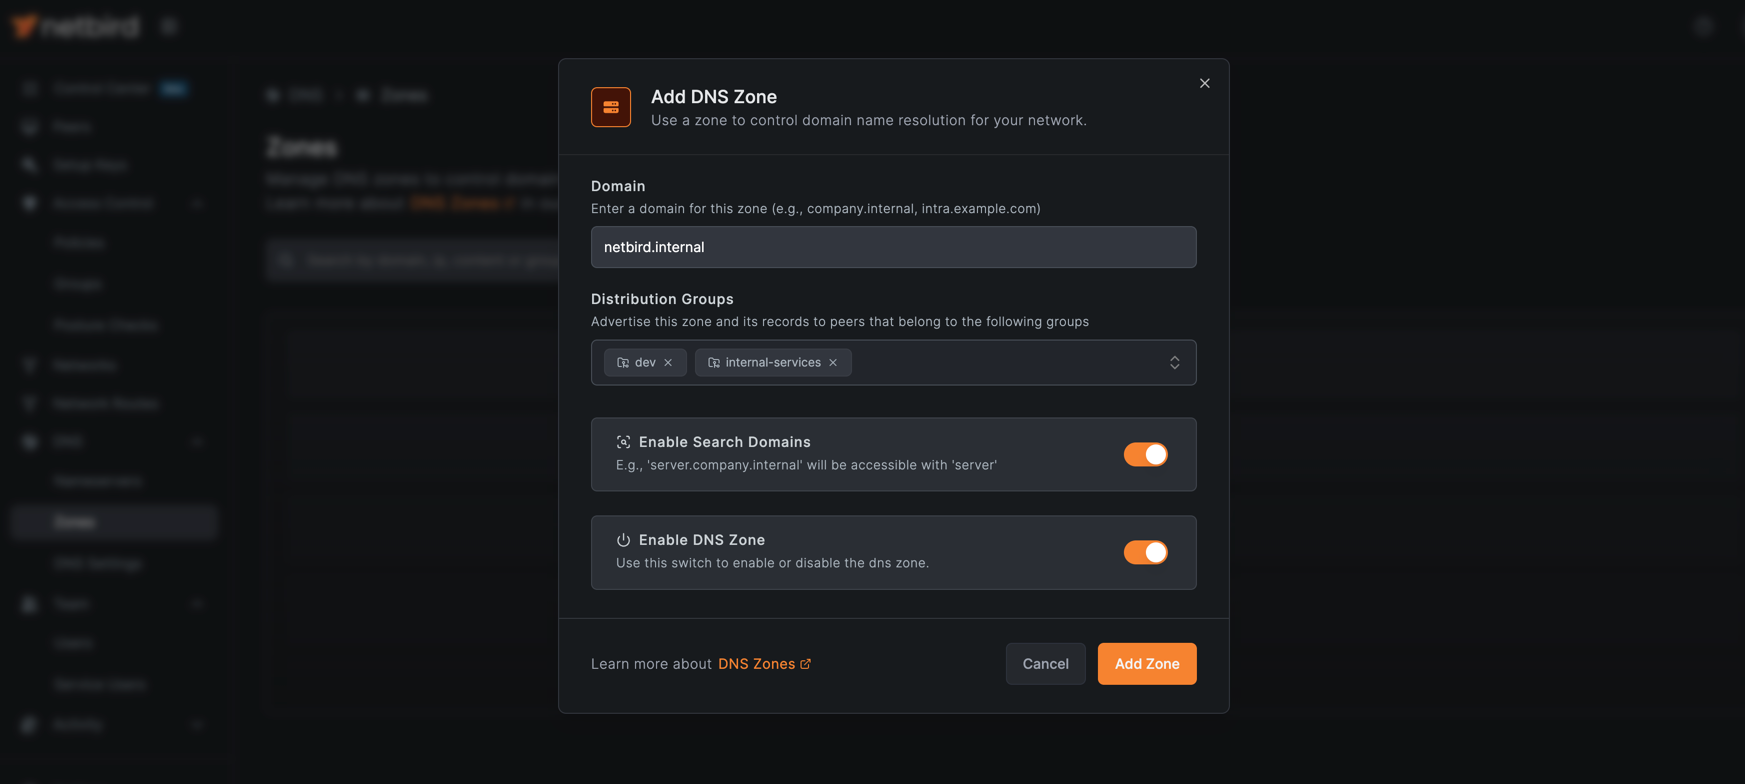Click the Peers icon in the sidebar
Viewport: 1745px width, 784px height.
pyautogui.click(x=28, y=126)
